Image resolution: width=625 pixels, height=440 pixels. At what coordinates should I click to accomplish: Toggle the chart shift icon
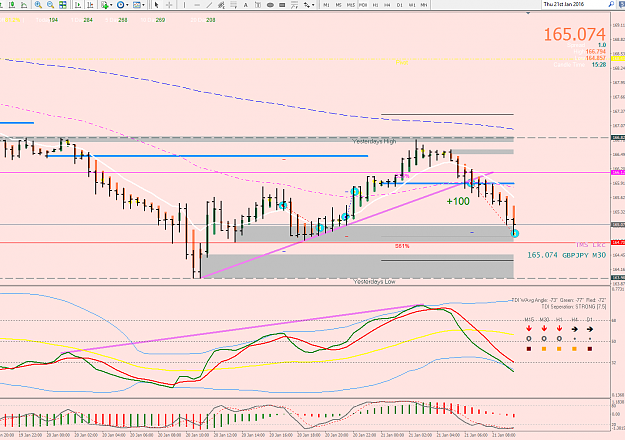tap(90, 5)
